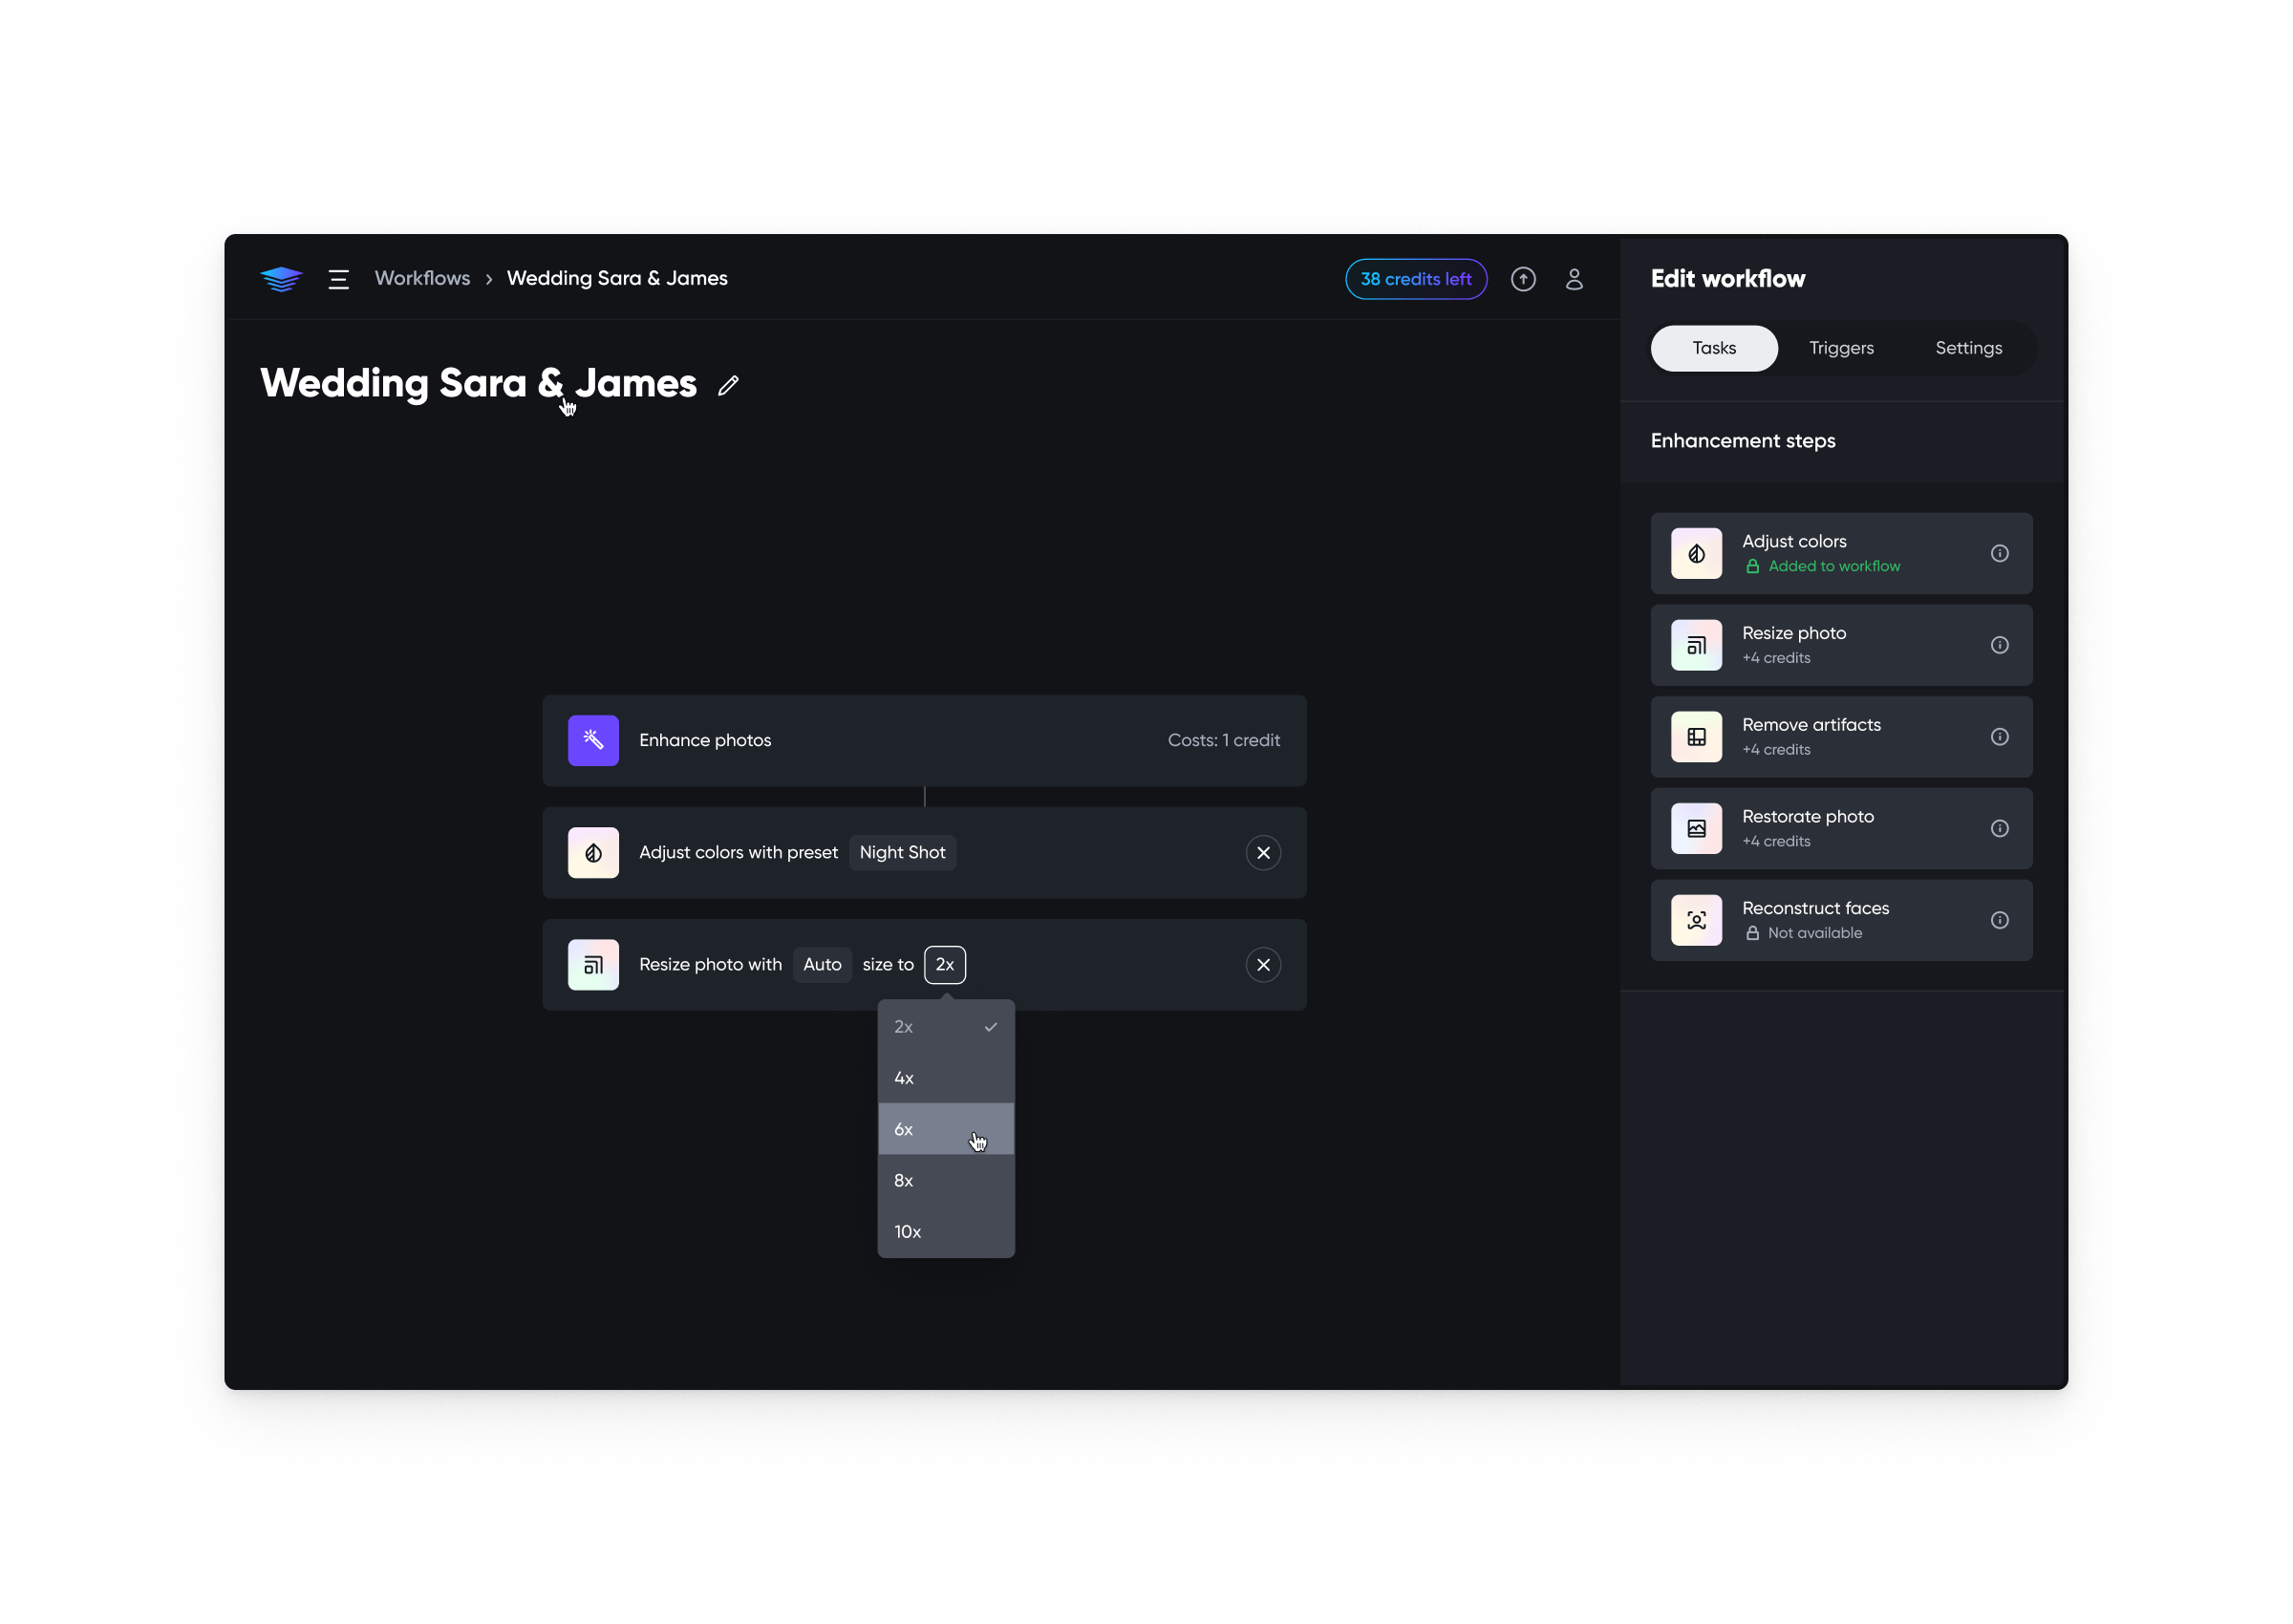The image size is (2293, 1624).
Task: Show info for Resize photo
Action: 1998,645
